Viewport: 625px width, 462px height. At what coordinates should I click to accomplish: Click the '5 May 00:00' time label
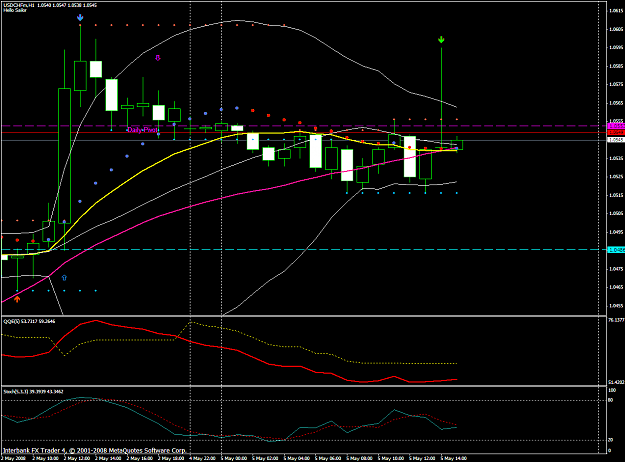234,458
